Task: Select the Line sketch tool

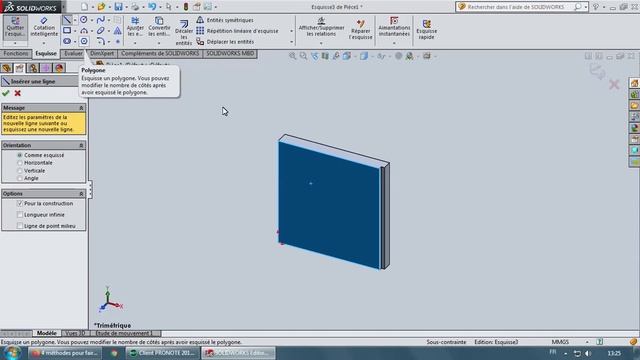Action: point(67,20)
